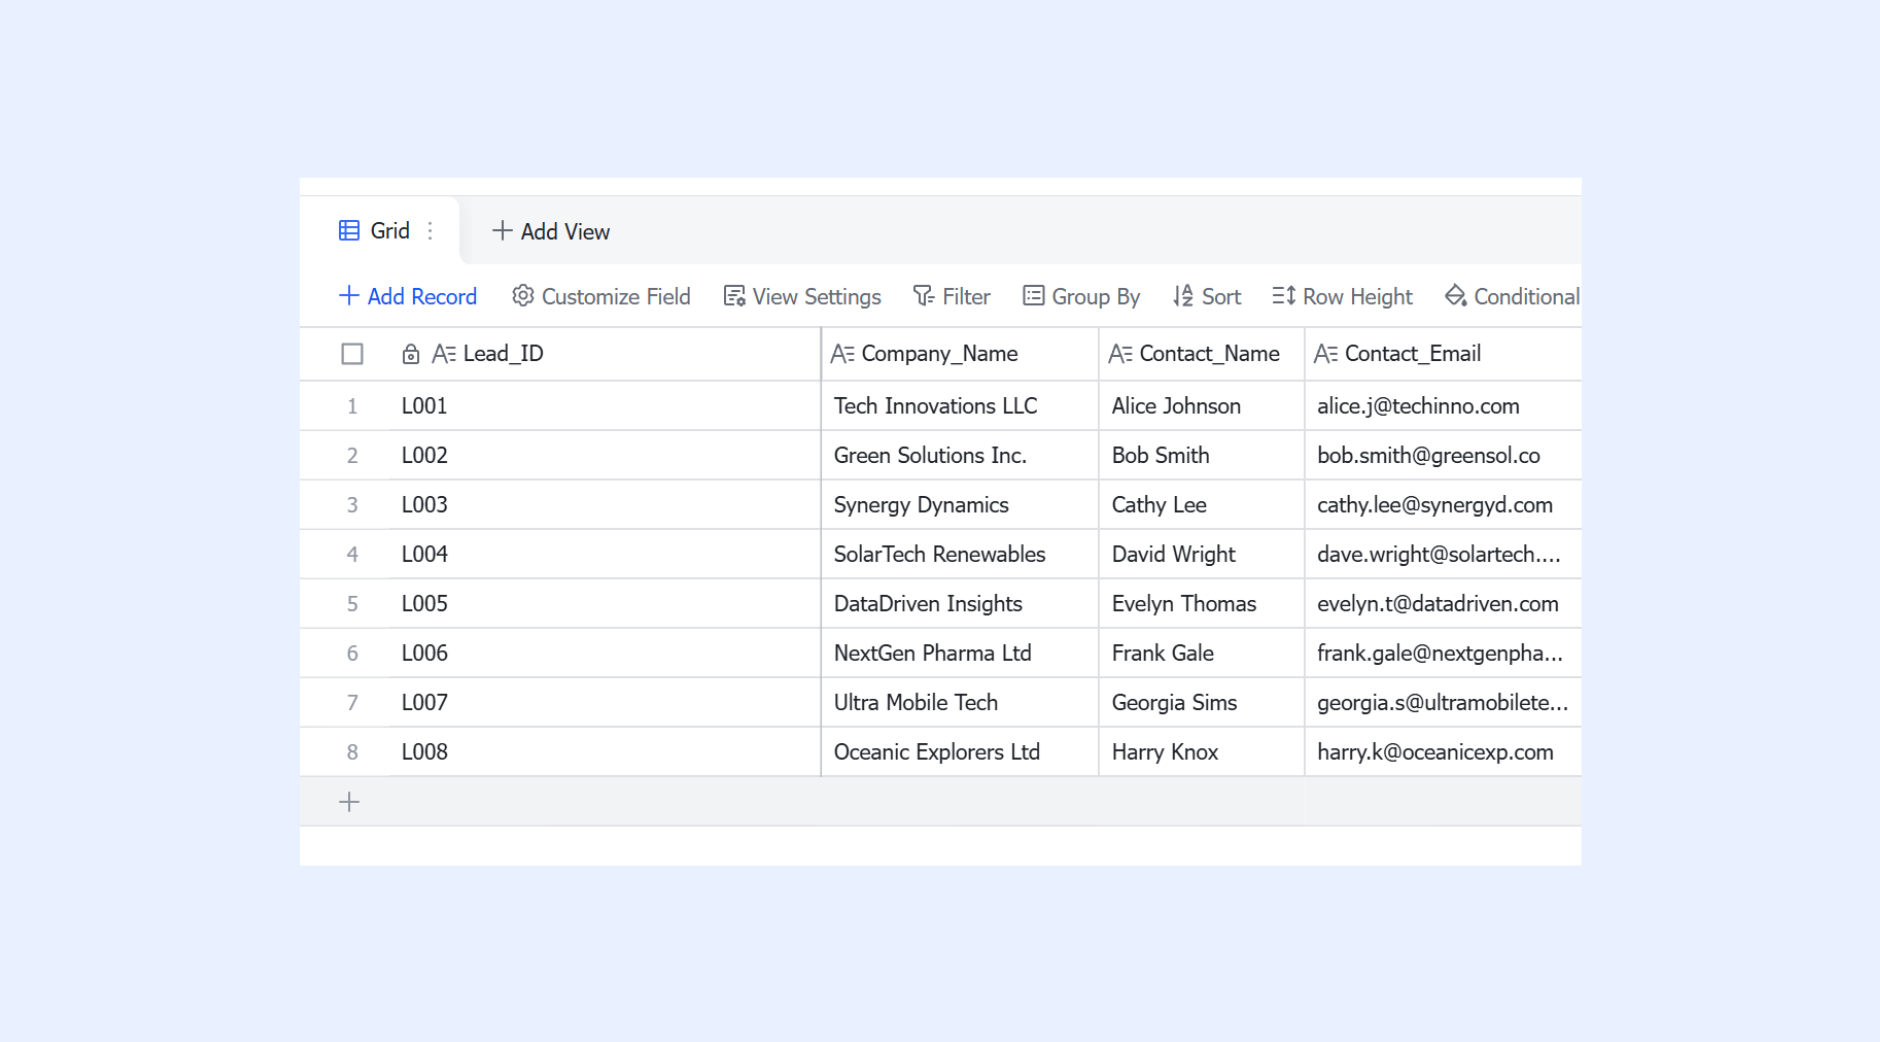Click the Alice Johnson cell

[x=1202, y=406]
